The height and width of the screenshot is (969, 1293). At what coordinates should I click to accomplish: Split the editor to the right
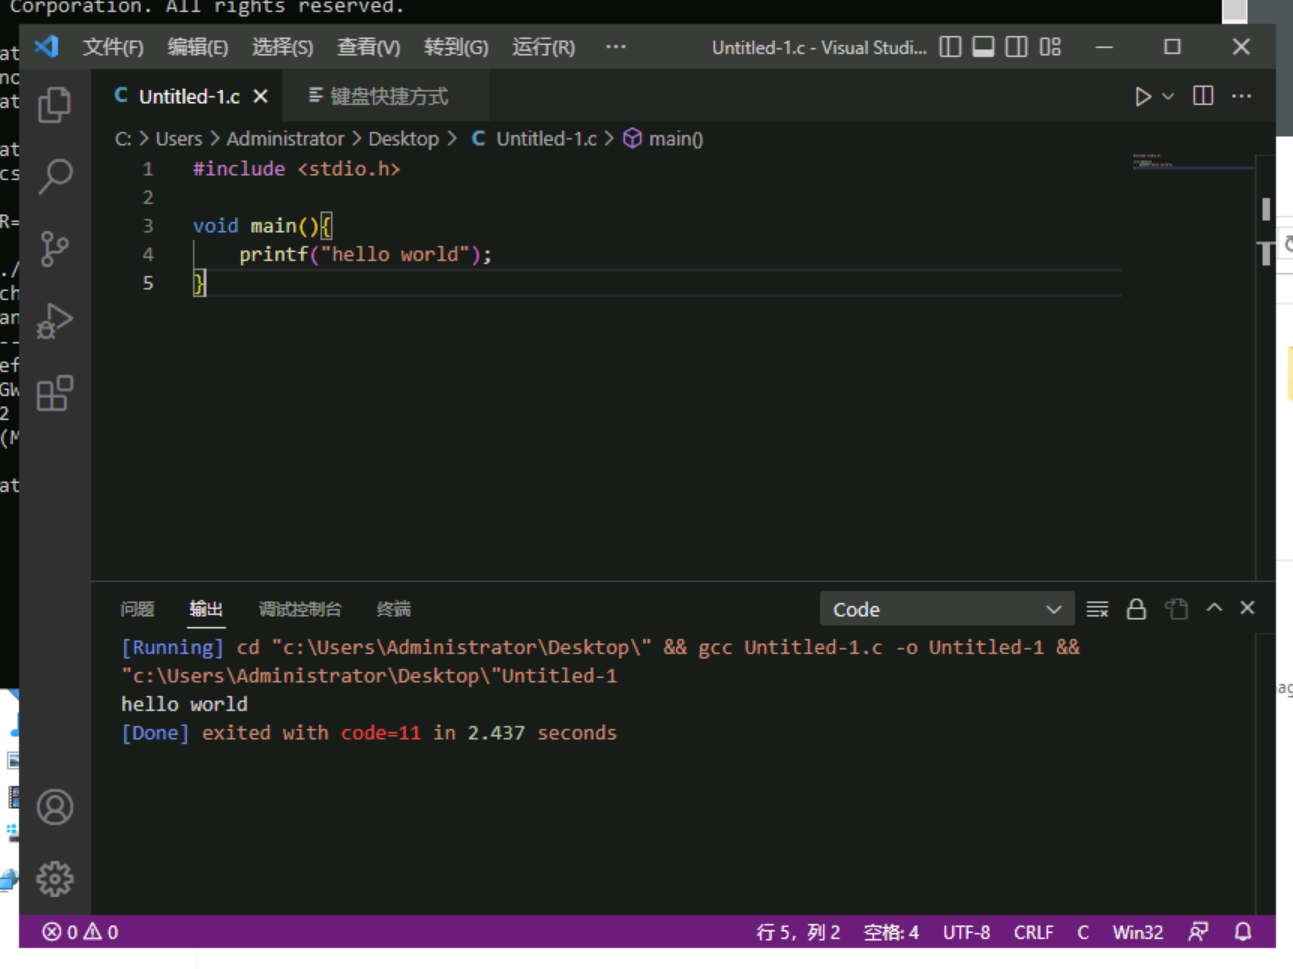click(x=1203, y=96)
